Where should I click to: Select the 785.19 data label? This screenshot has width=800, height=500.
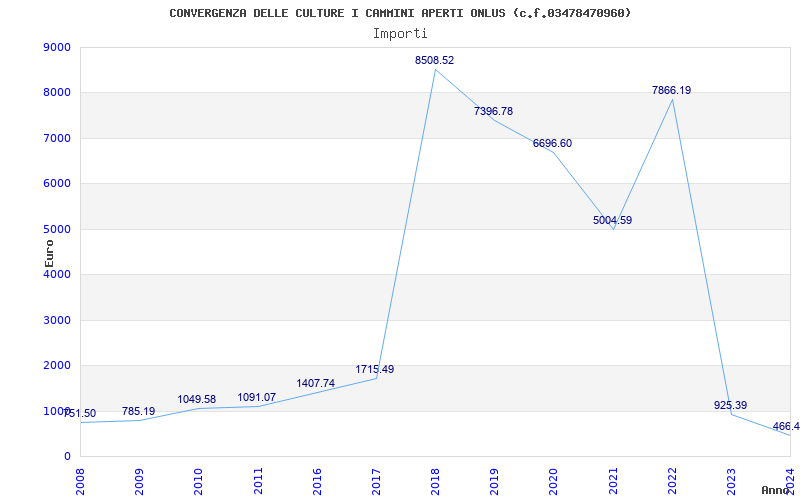coord(138,411)
